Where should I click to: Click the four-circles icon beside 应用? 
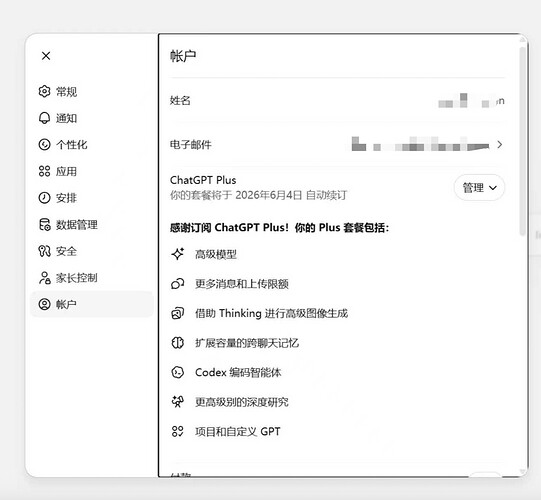[44, 171]
